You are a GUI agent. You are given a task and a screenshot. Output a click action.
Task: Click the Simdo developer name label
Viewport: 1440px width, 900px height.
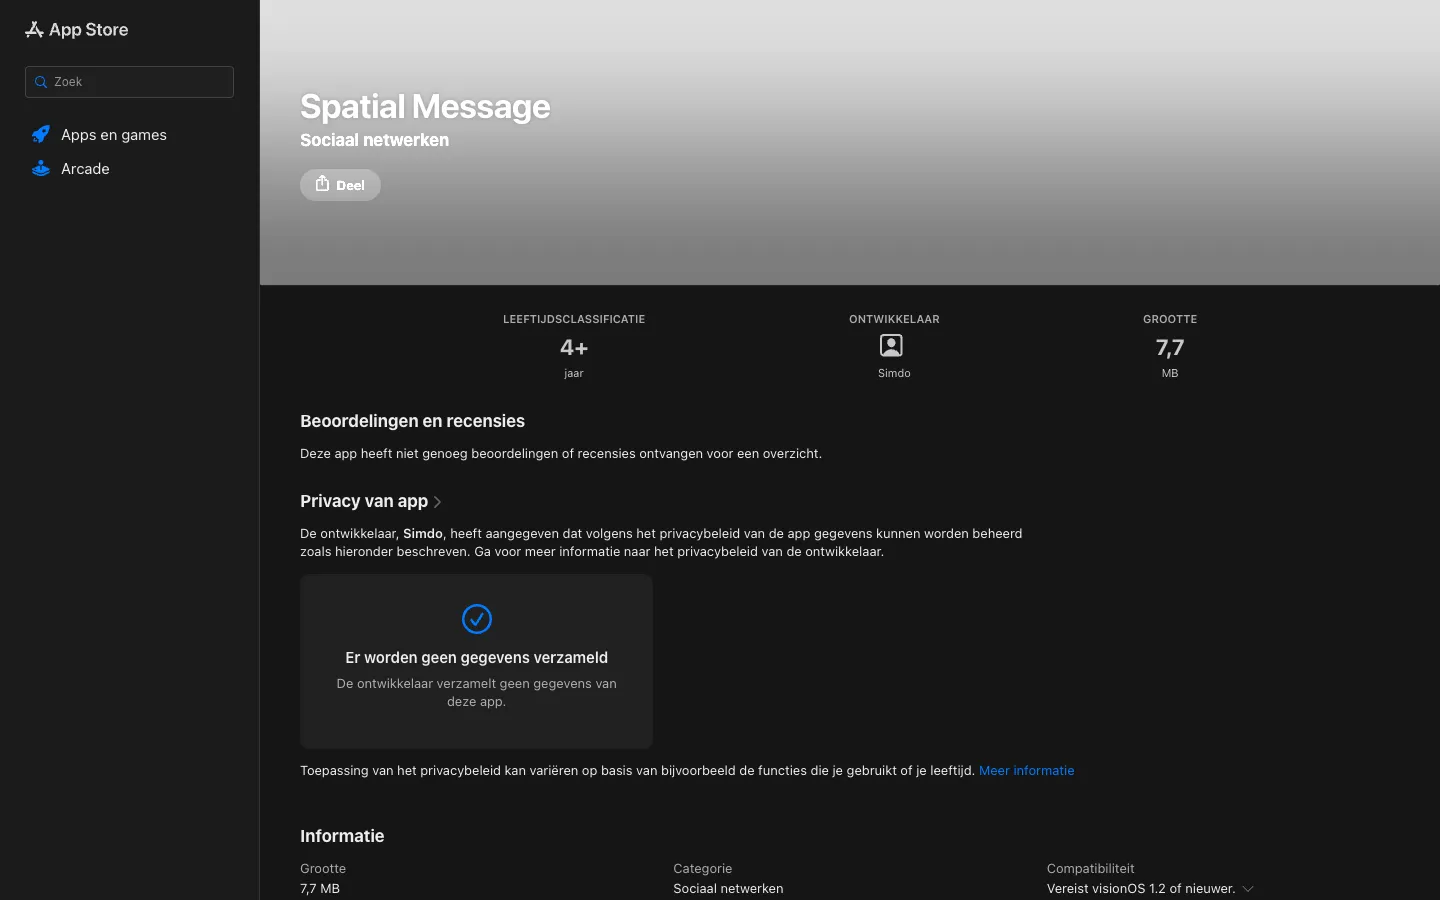click(894, 373)
